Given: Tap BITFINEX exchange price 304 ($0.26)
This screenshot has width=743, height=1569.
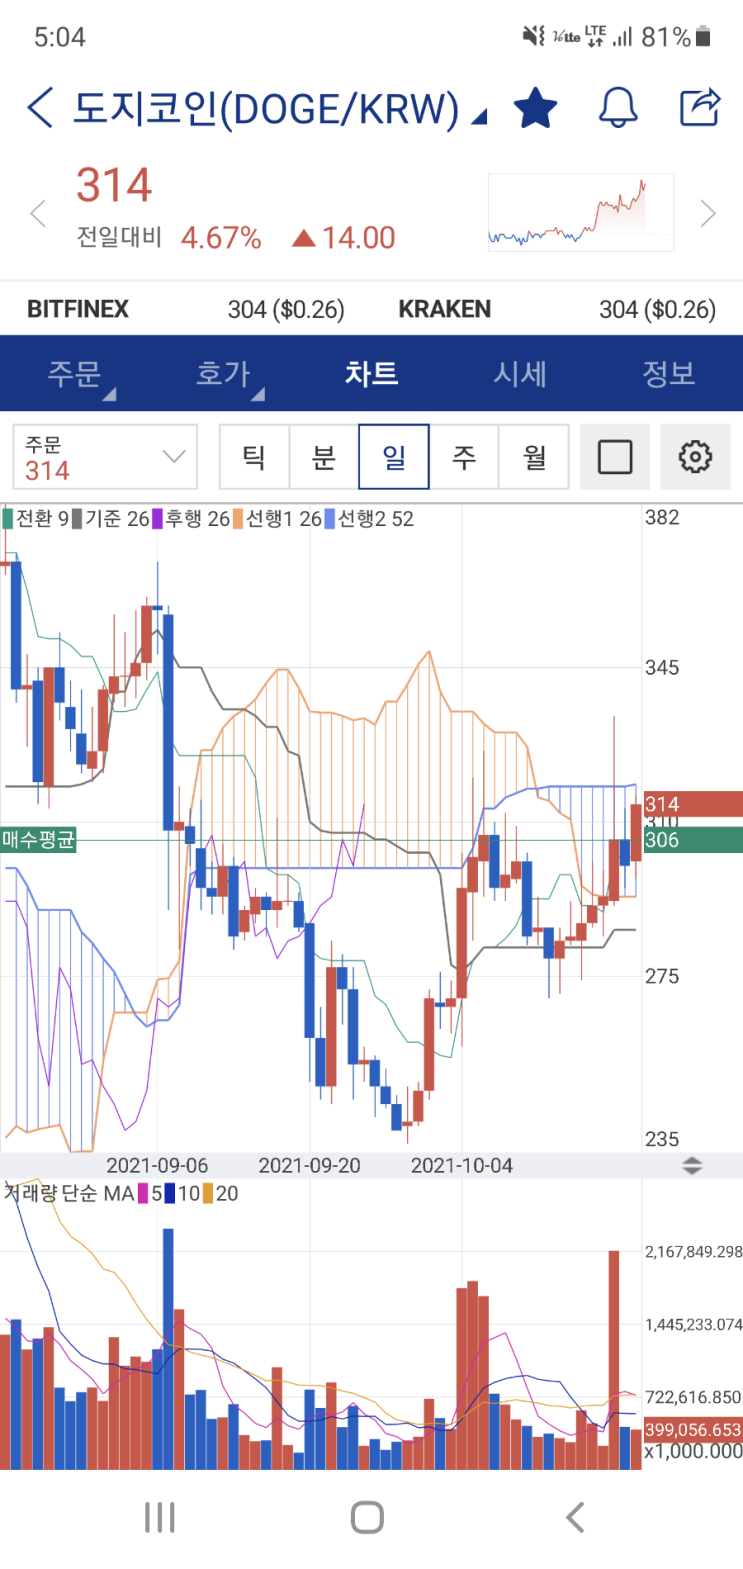Looking at the screenshot, I should click(286, 310).
